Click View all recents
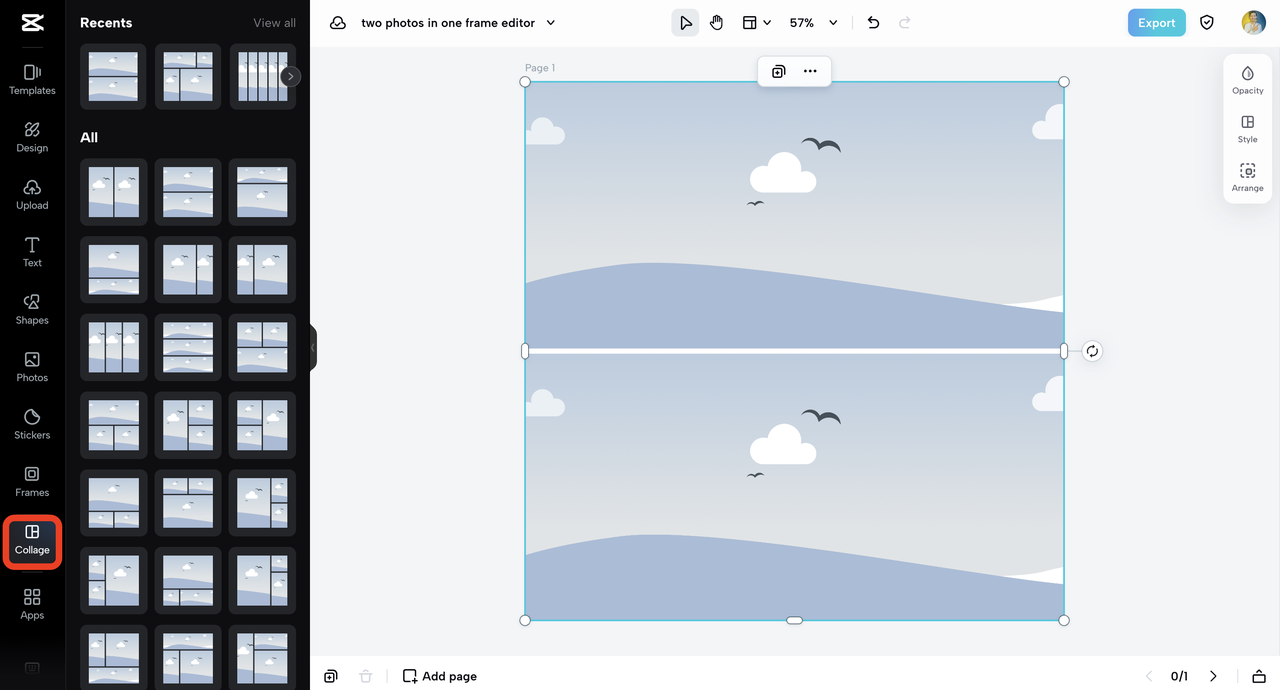Screen dimensions: 1280x690 [x=274, y=23]
